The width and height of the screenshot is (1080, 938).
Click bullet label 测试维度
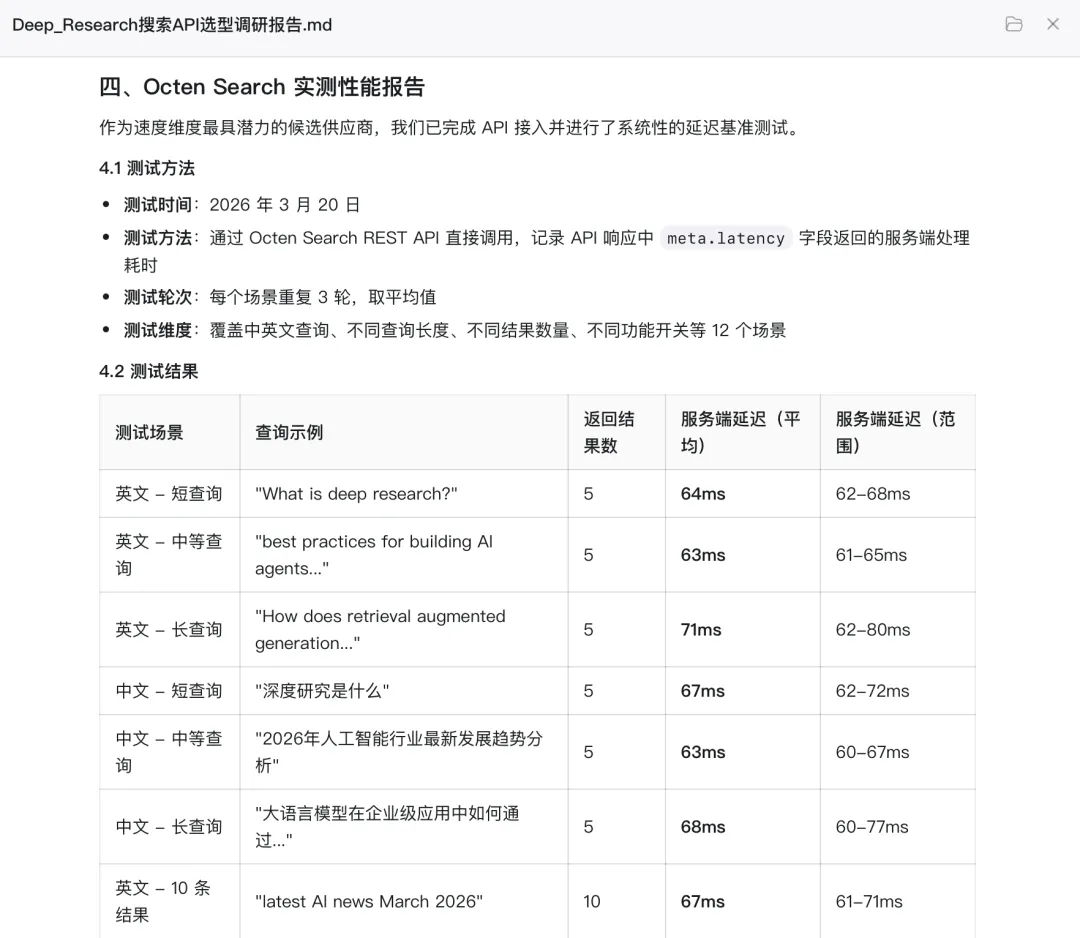[x=158, y=330]
